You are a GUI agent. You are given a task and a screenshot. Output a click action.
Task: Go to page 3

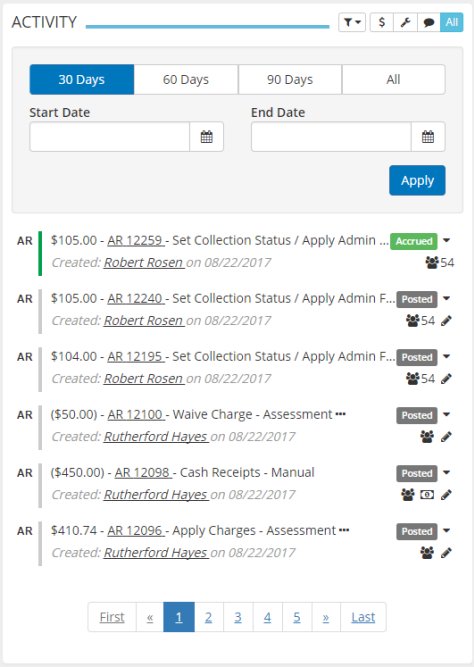238,617
